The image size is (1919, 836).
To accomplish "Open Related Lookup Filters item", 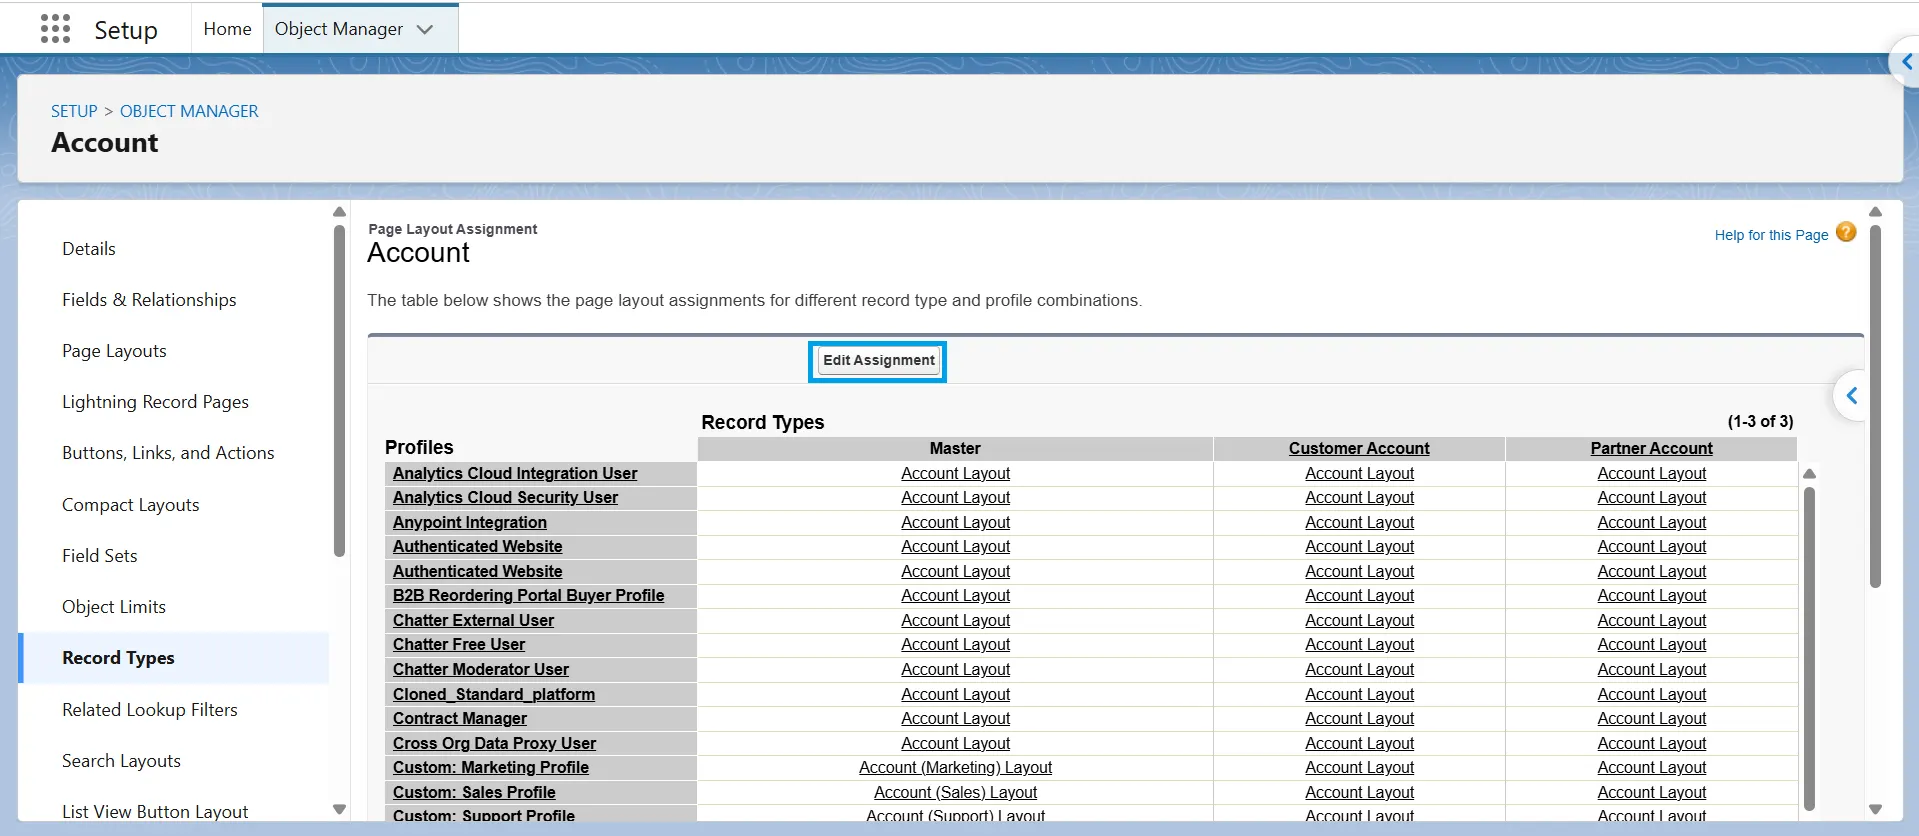I will 149,710.
